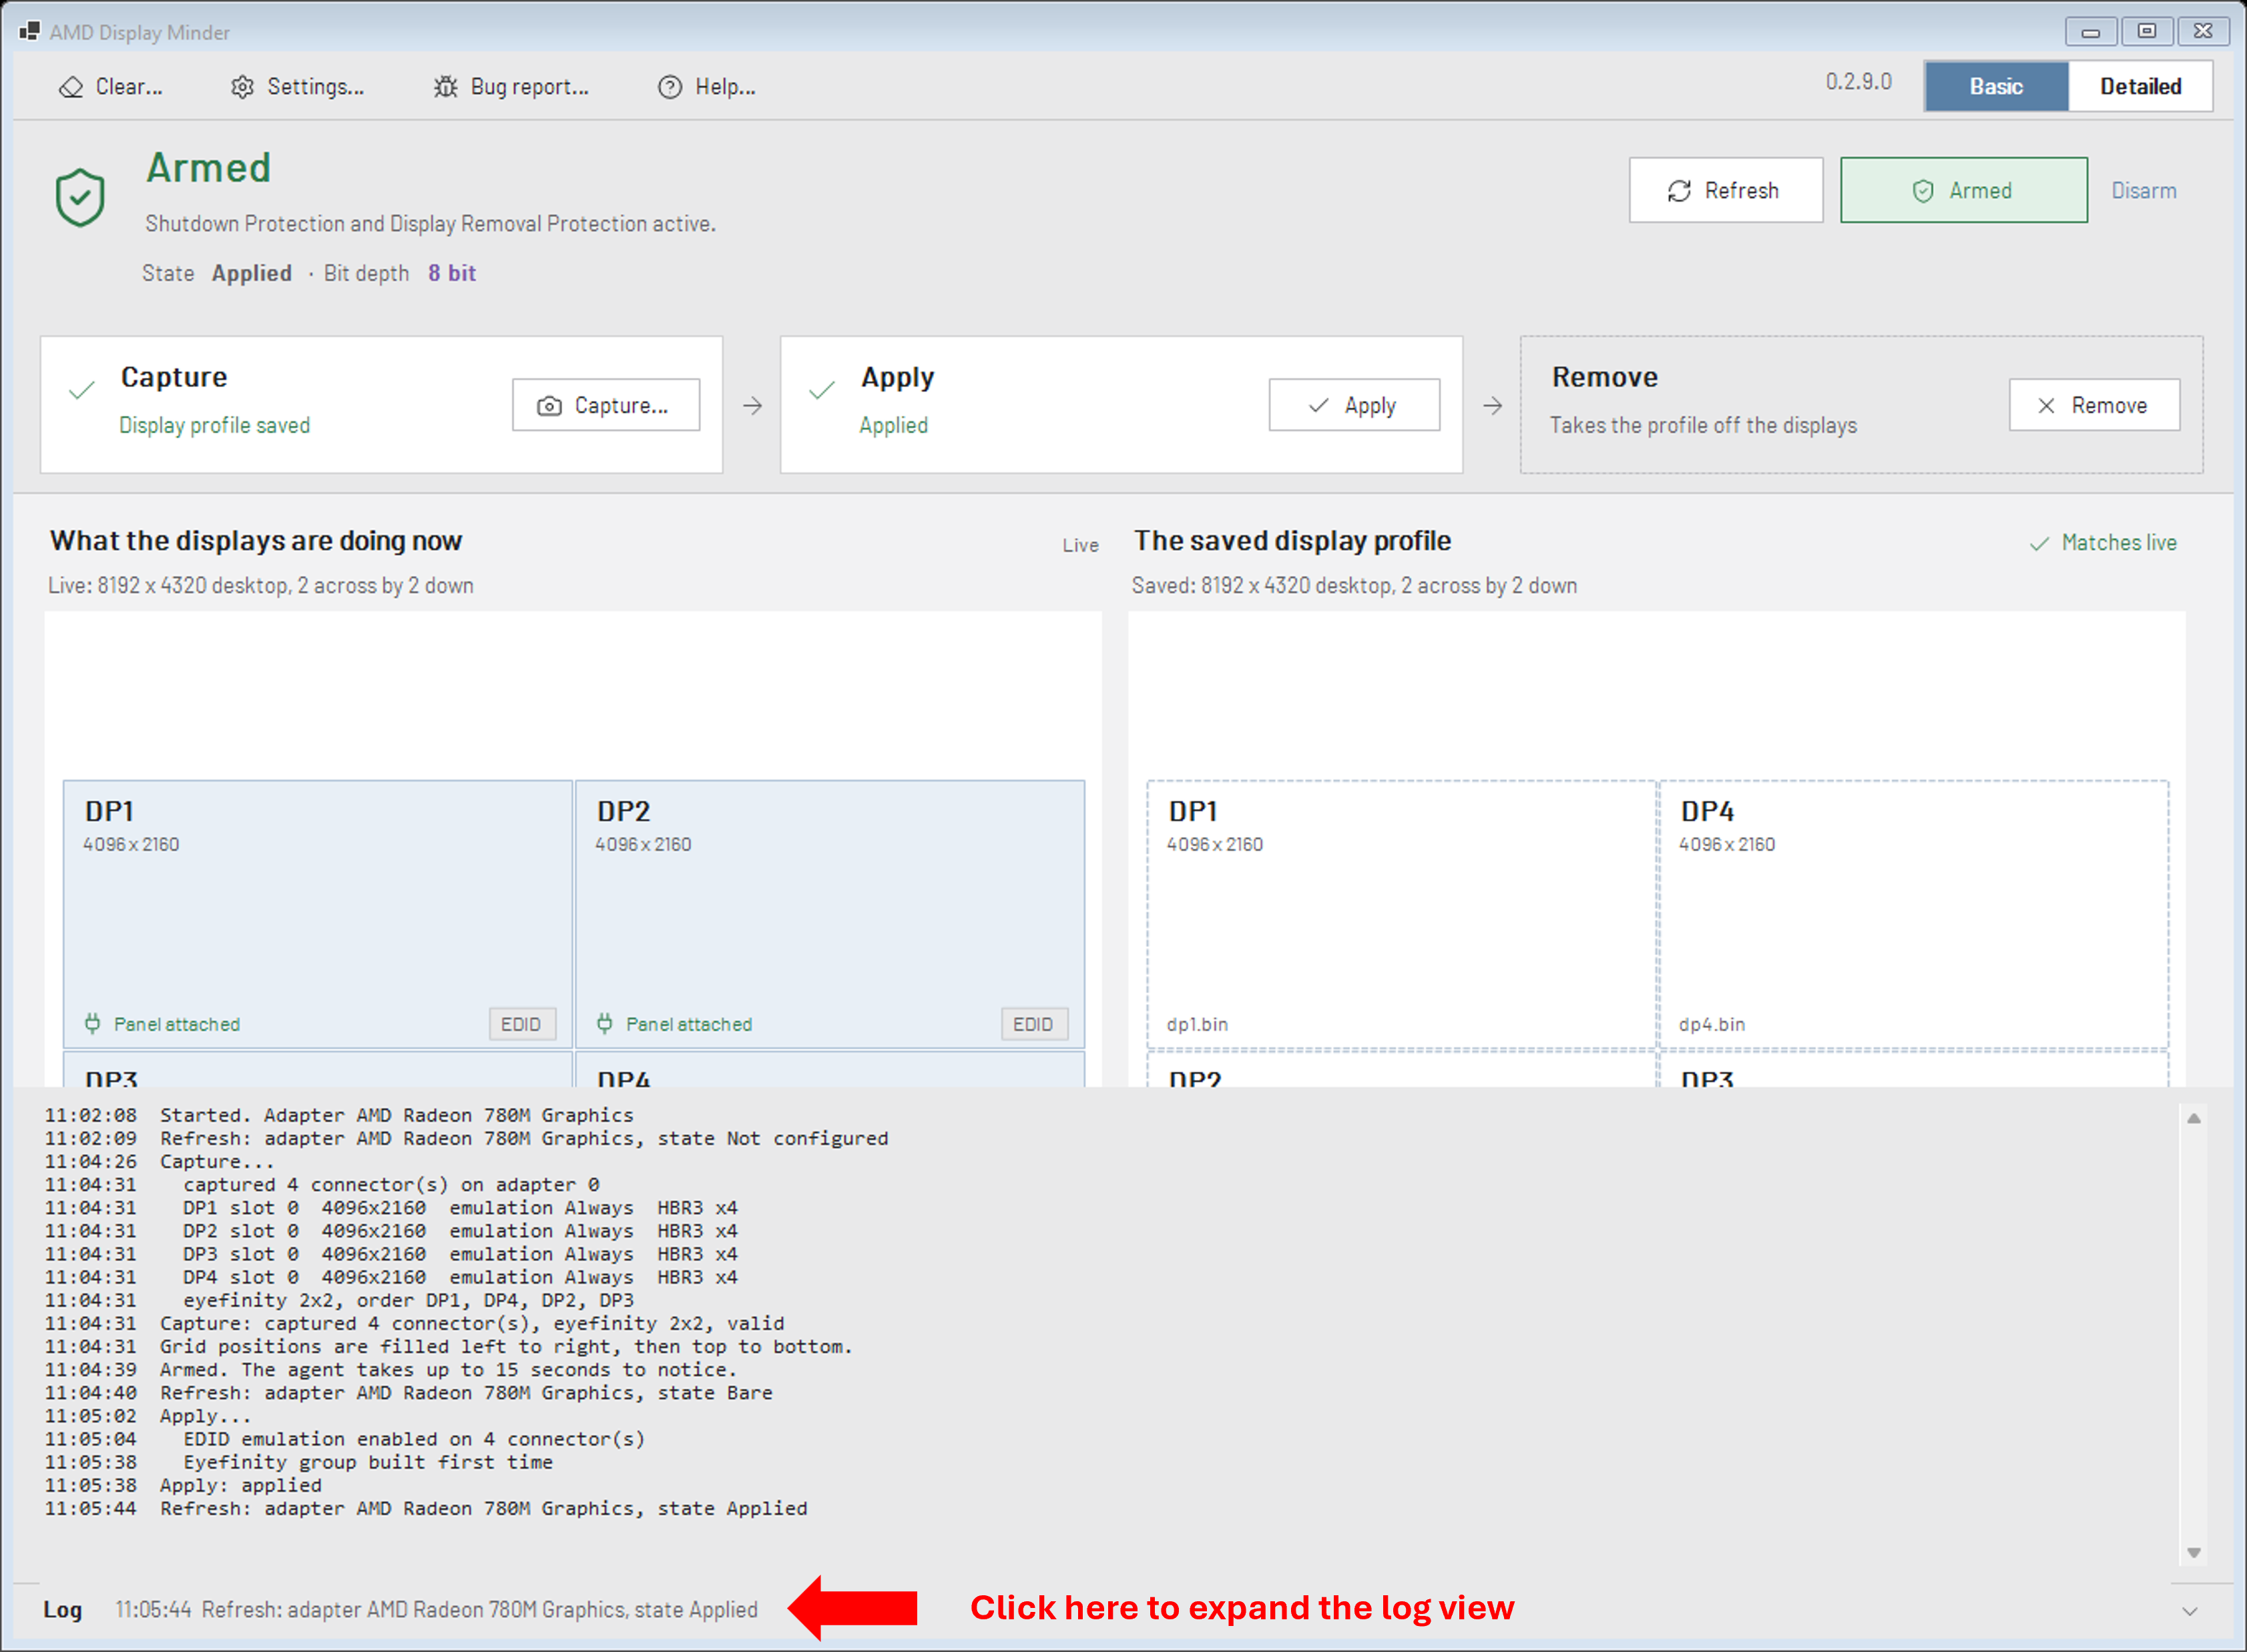The image size is (2247, 1652).
Task: Click the dp1.bin file label
Action: (x=1197, y=1024)
